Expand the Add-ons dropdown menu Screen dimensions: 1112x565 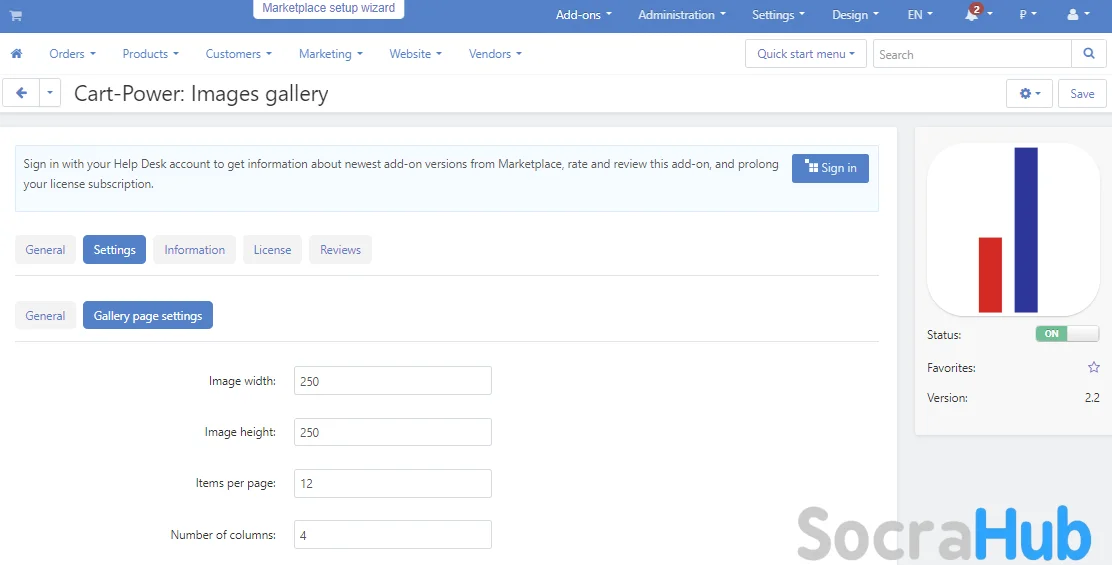click(x=583, y=15)
